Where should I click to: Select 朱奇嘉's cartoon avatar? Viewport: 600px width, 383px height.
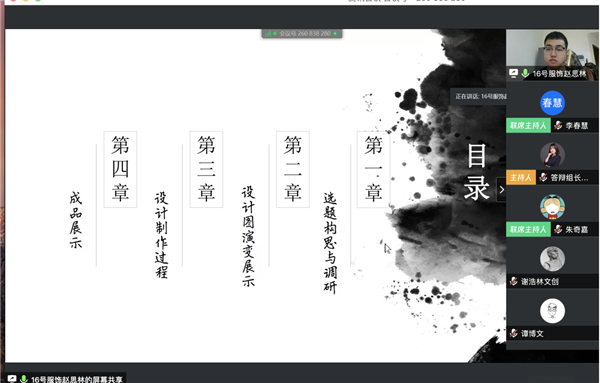pyautogui.click(x=552, y=207)
